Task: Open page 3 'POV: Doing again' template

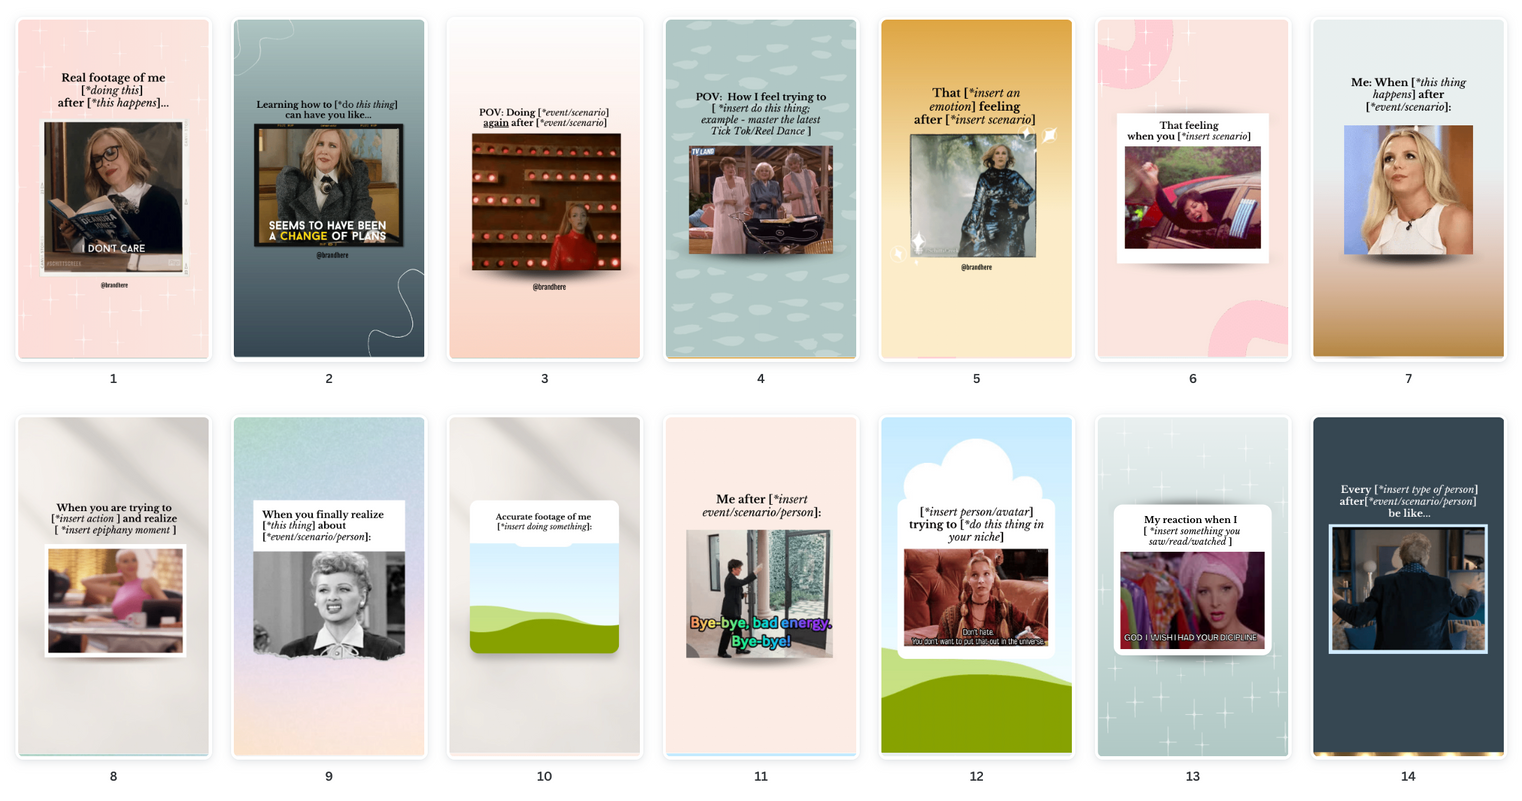Action: tap(545, 189)
